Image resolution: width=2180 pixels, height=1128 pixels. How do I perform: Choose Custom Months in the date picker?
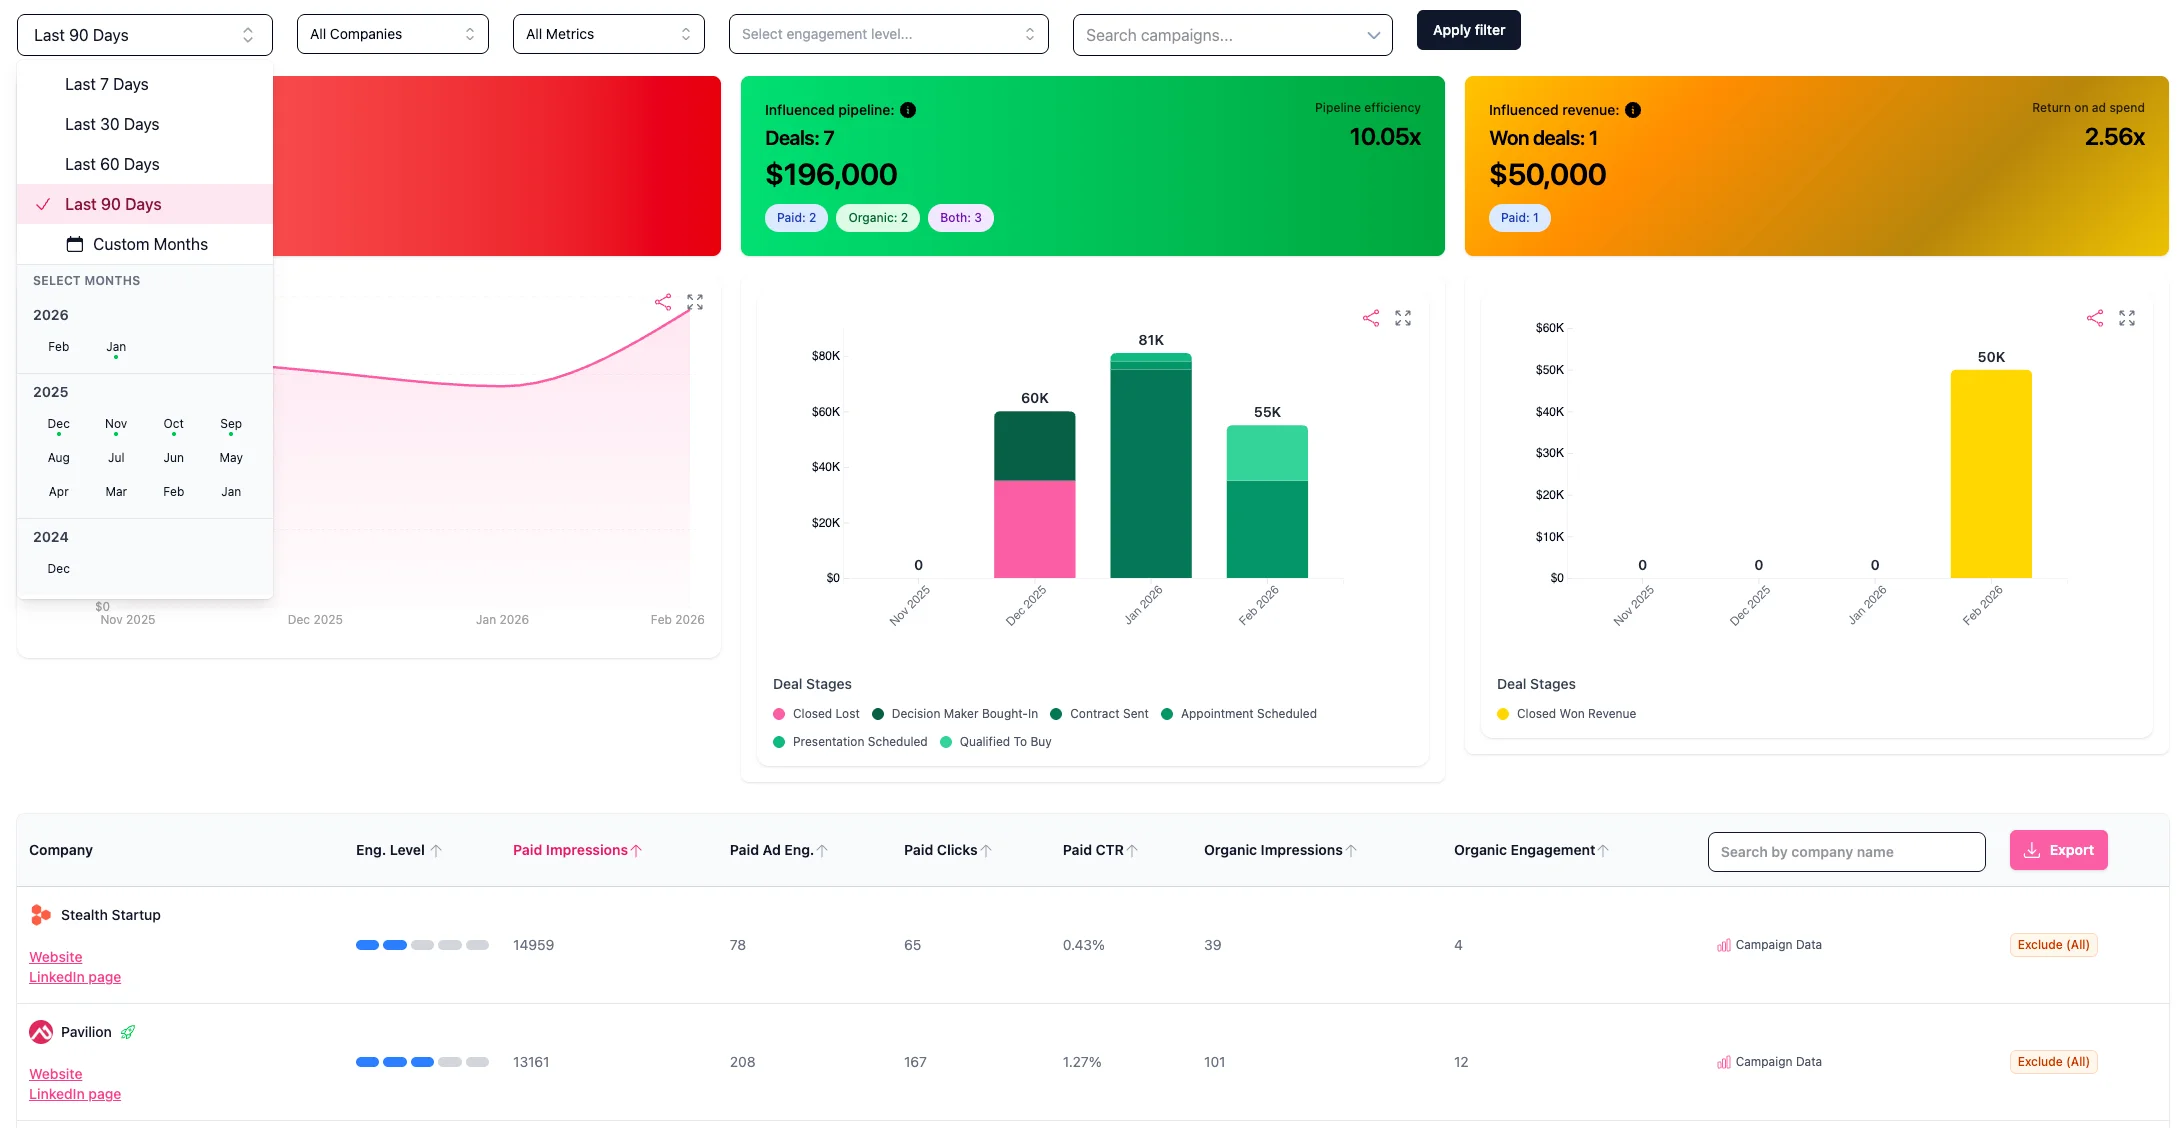pyautogui.click(x=150, y=244)
